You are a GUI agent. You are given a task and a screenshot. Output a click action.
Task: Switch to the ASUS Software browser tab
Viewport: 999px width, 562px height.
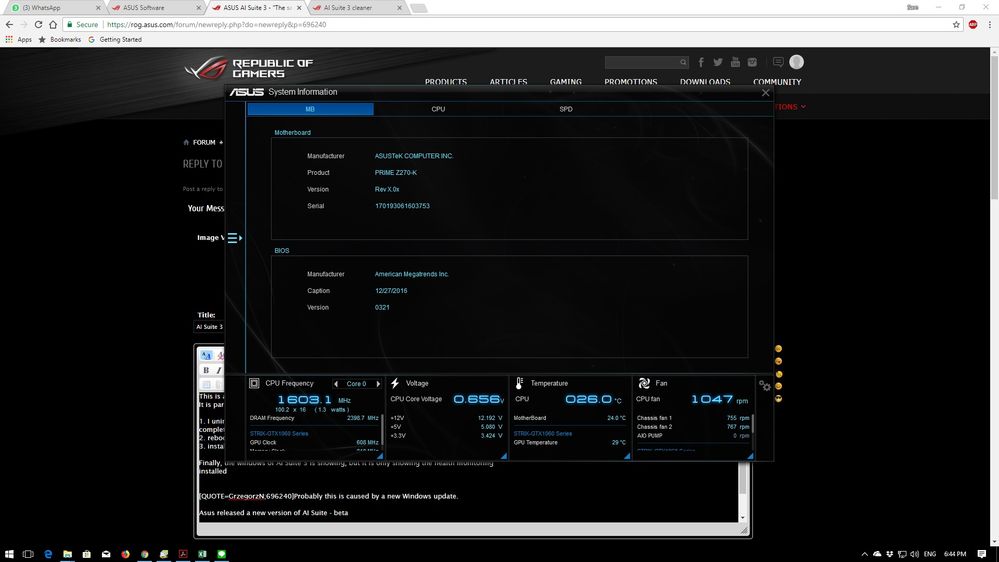[156, 8]
